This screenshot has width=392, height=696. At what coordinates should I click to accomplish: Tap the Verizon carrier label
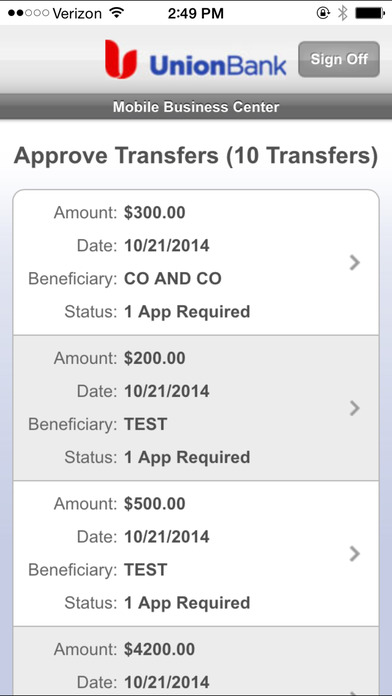[77, 13]
